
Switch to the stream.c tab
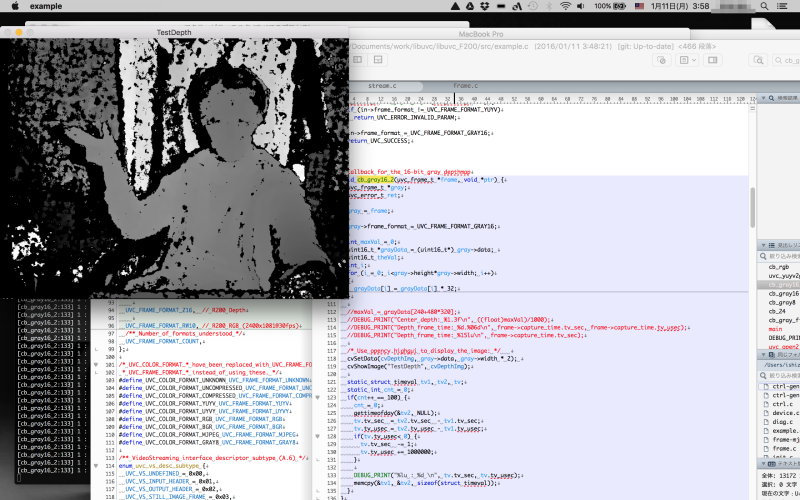pyautogui.click(x=382, y=86)
